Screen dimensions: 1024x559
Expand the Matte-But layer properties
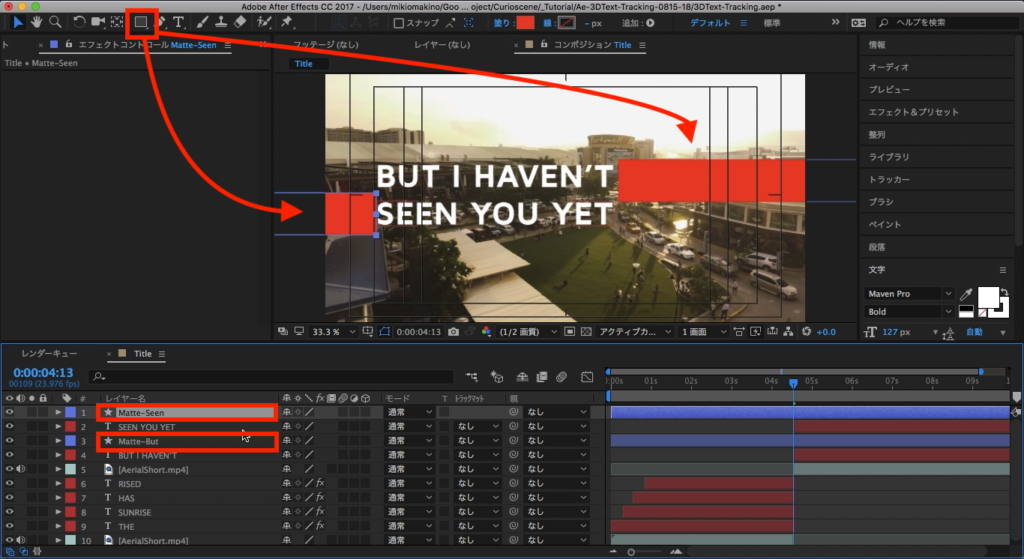pos(58,441)
